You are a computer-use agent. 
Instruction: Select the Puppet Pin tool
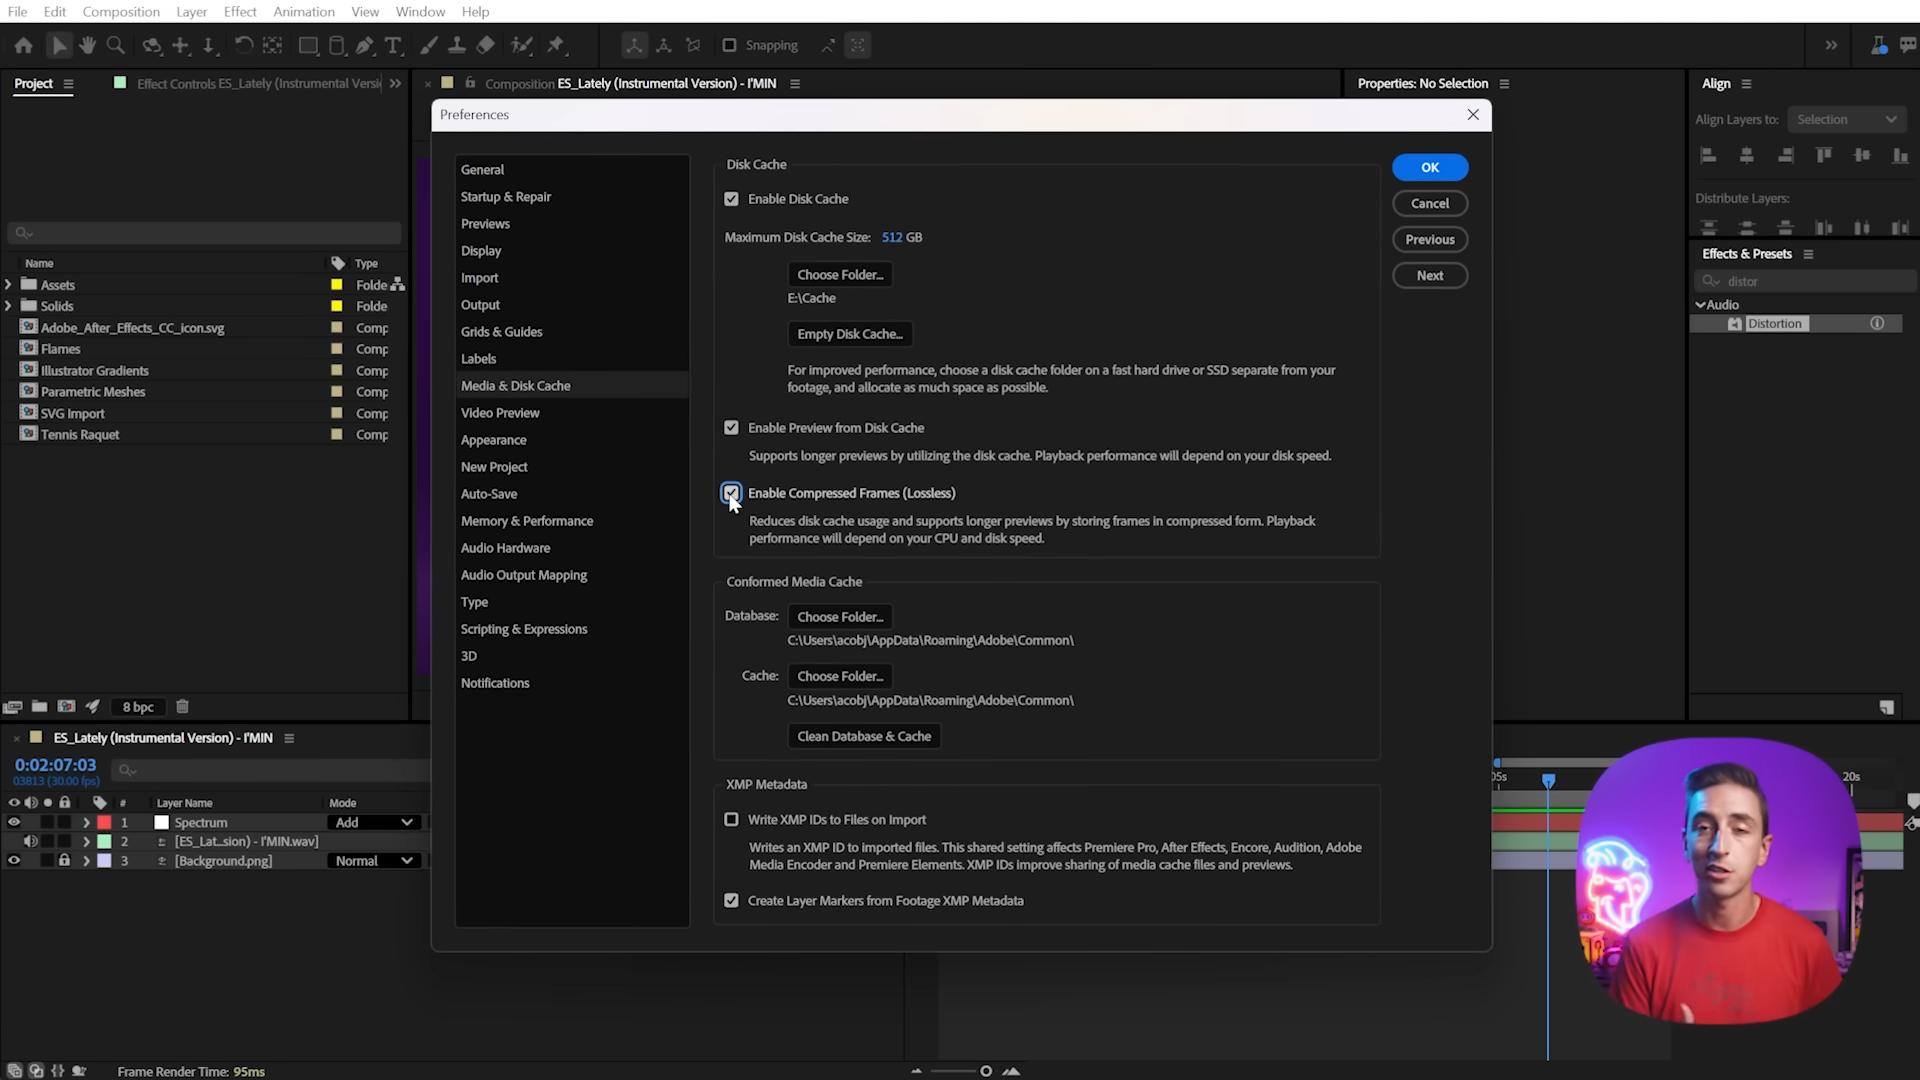556,45
